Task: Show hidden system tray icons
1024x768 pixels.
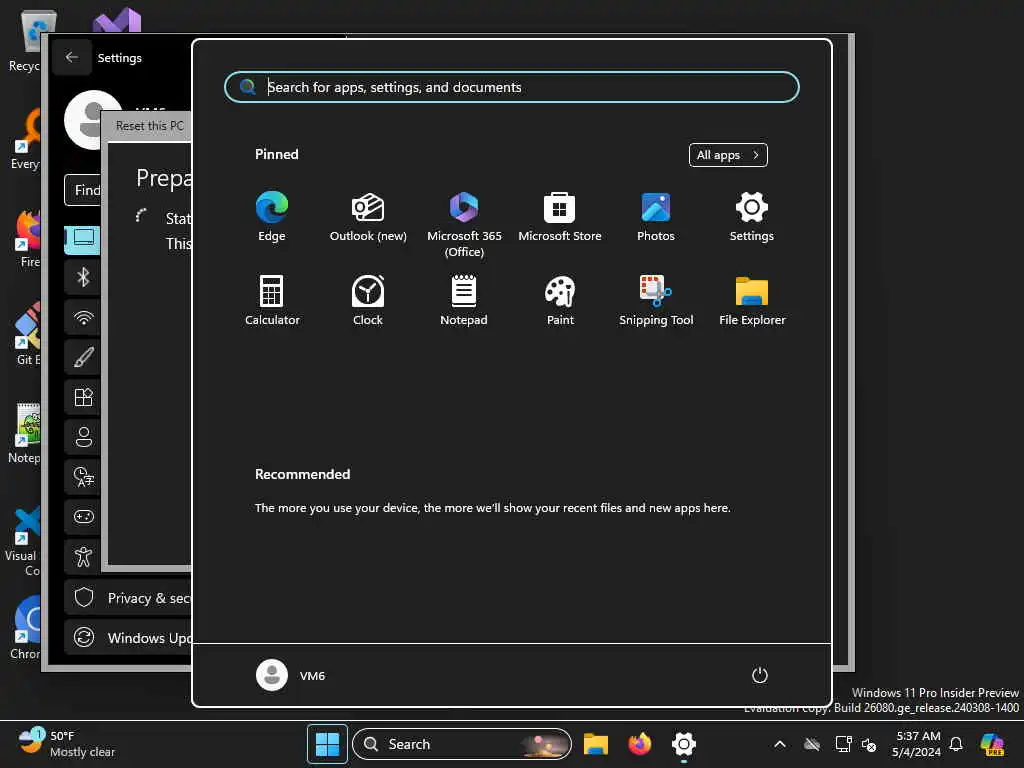Action: click(780, 744)
